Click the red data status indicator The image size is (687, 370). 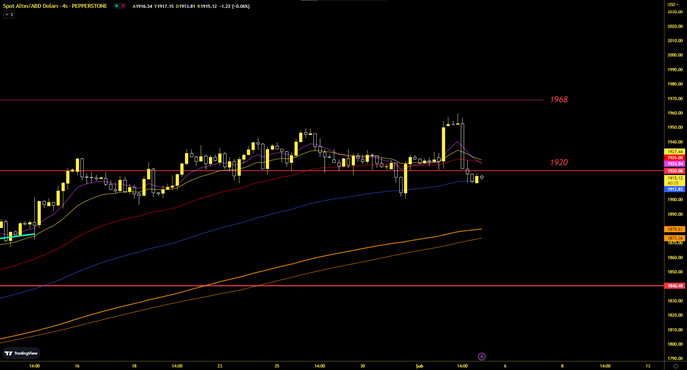tap(123, 6)
